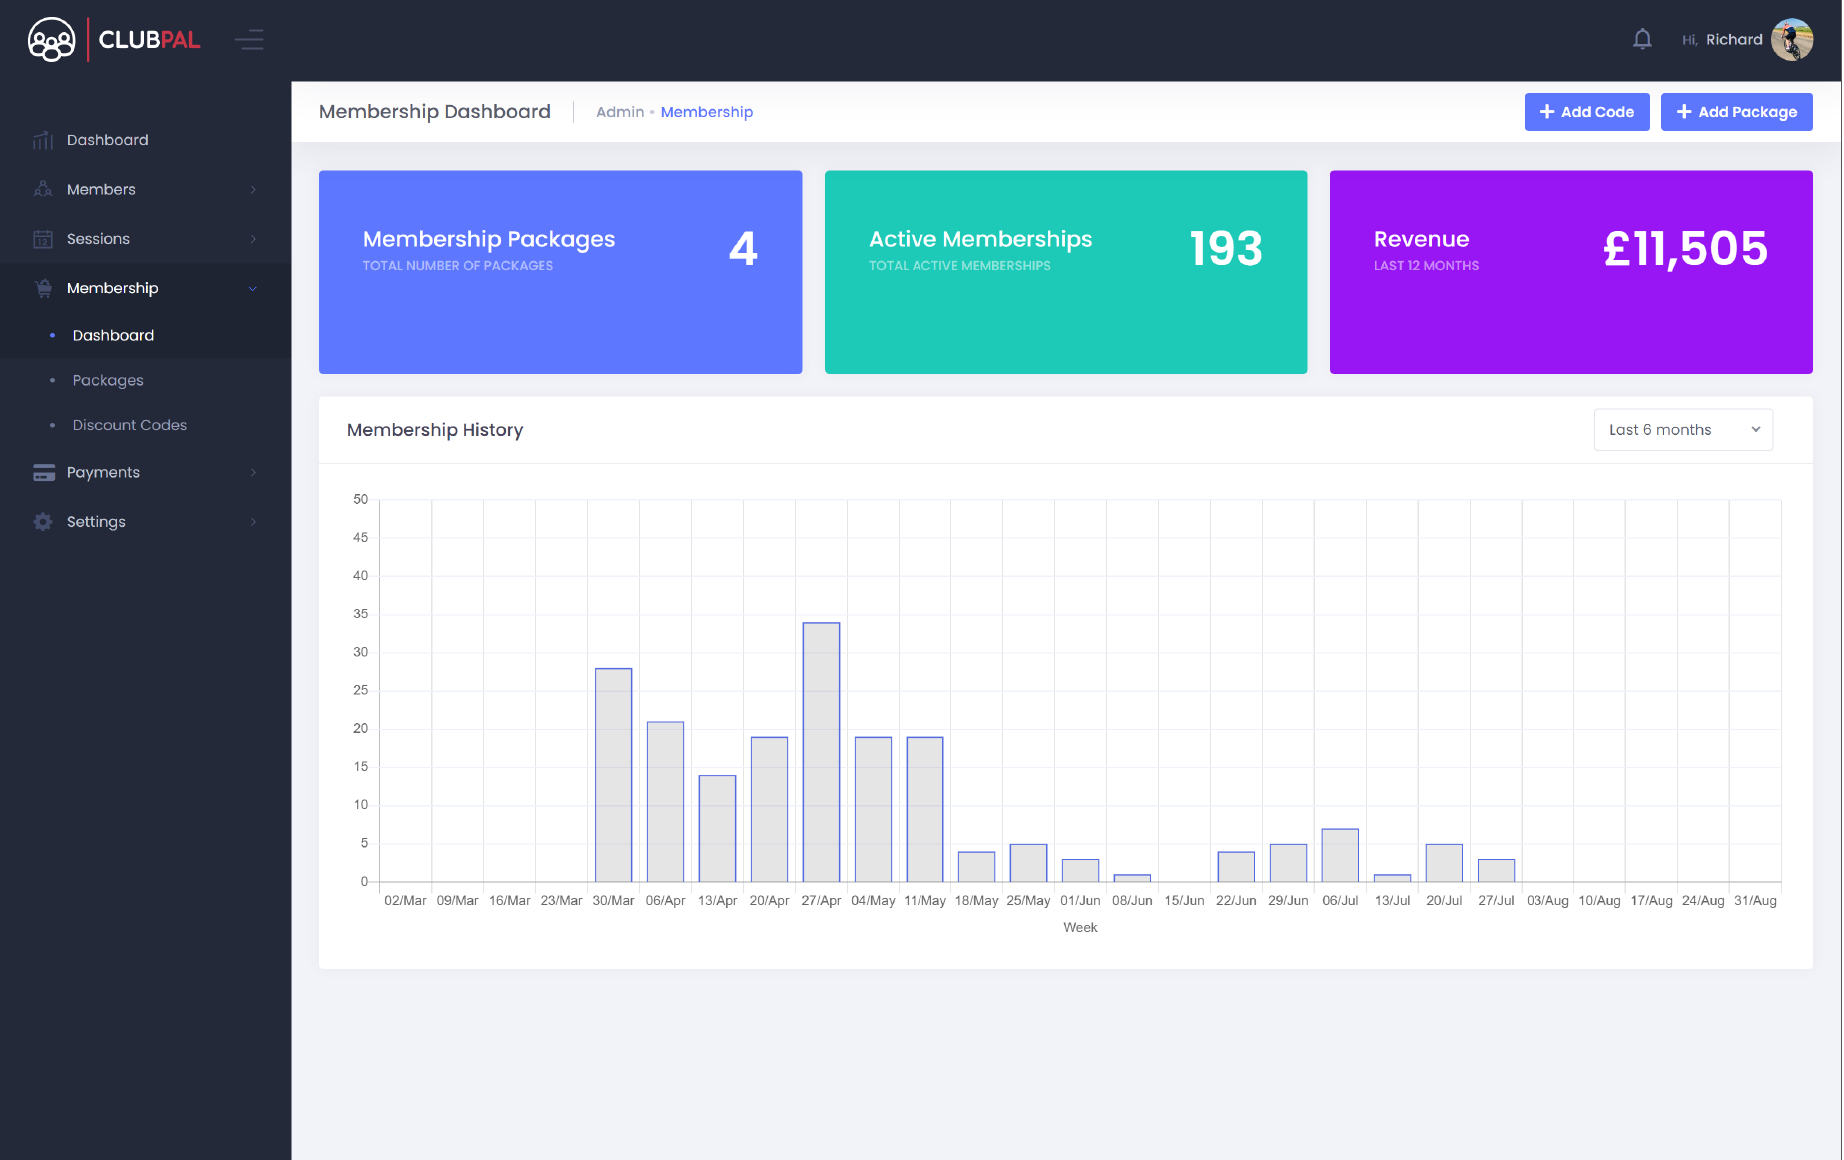Click the 30/Mar chart bar

pyautogui.click(x=613, y=775)
